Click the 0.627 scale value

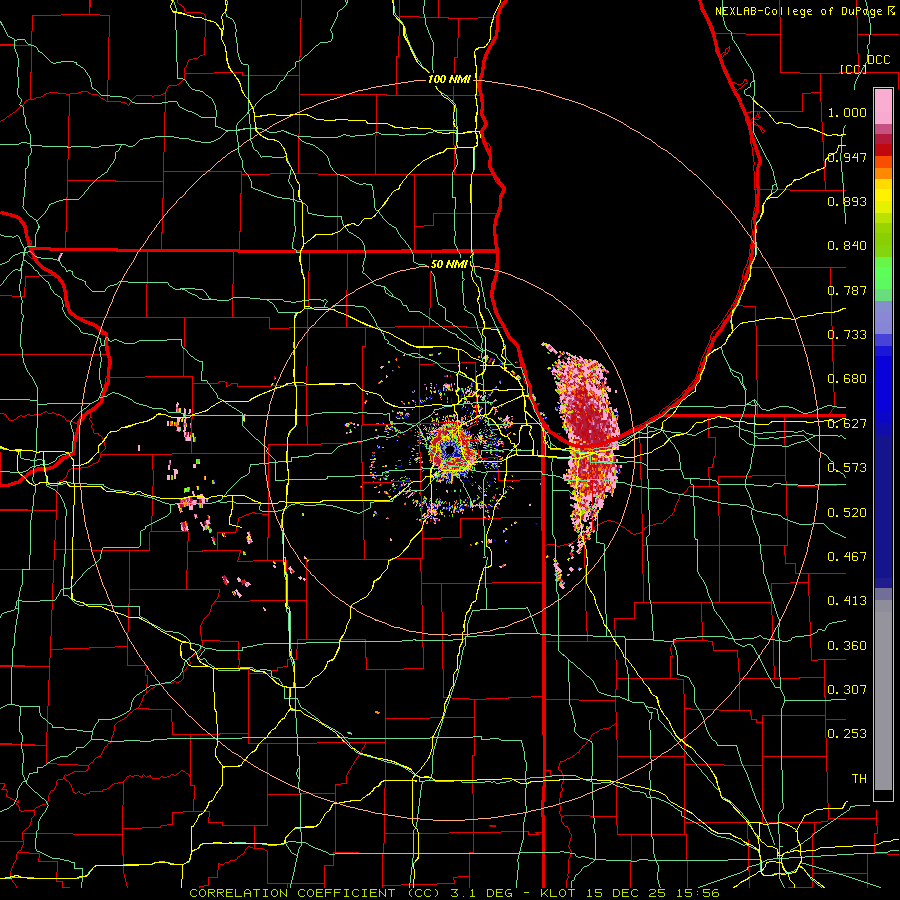(x=847, y=424)
